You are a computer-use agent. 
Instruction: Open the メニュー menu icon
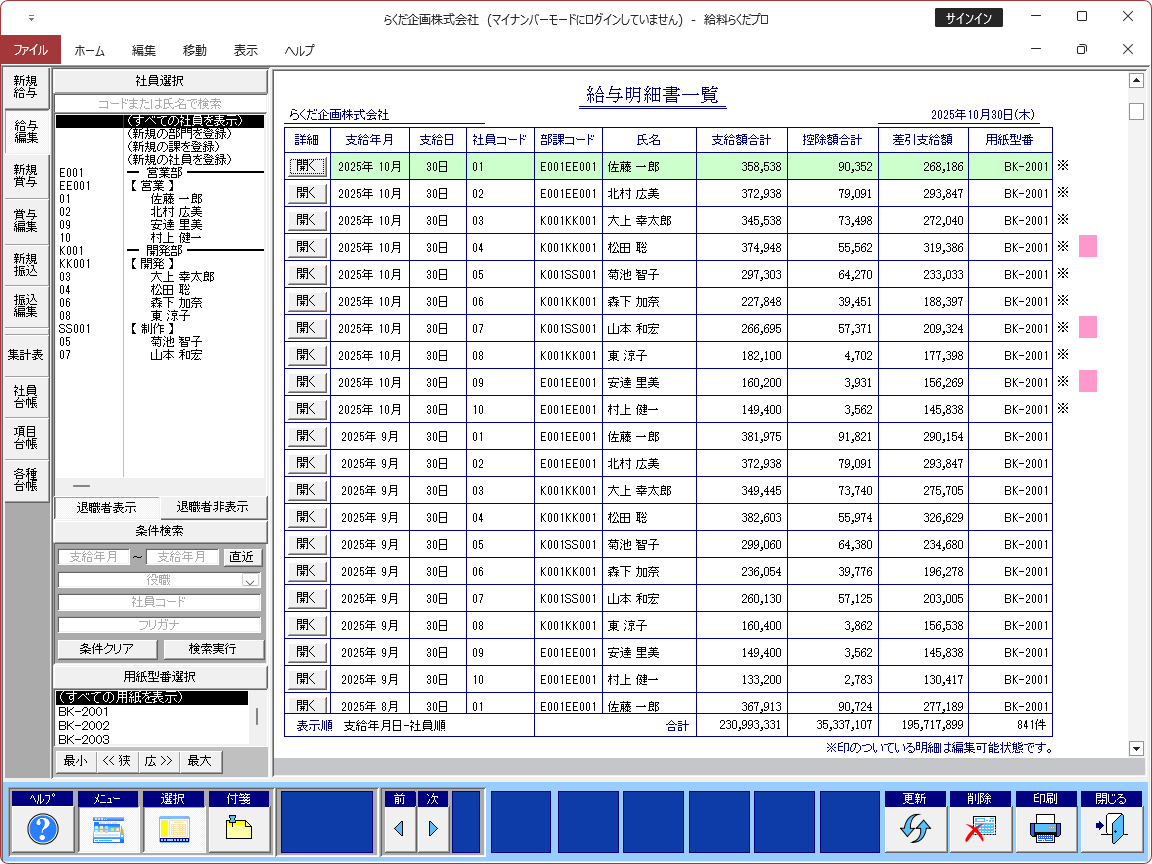[x=108, y=828]
